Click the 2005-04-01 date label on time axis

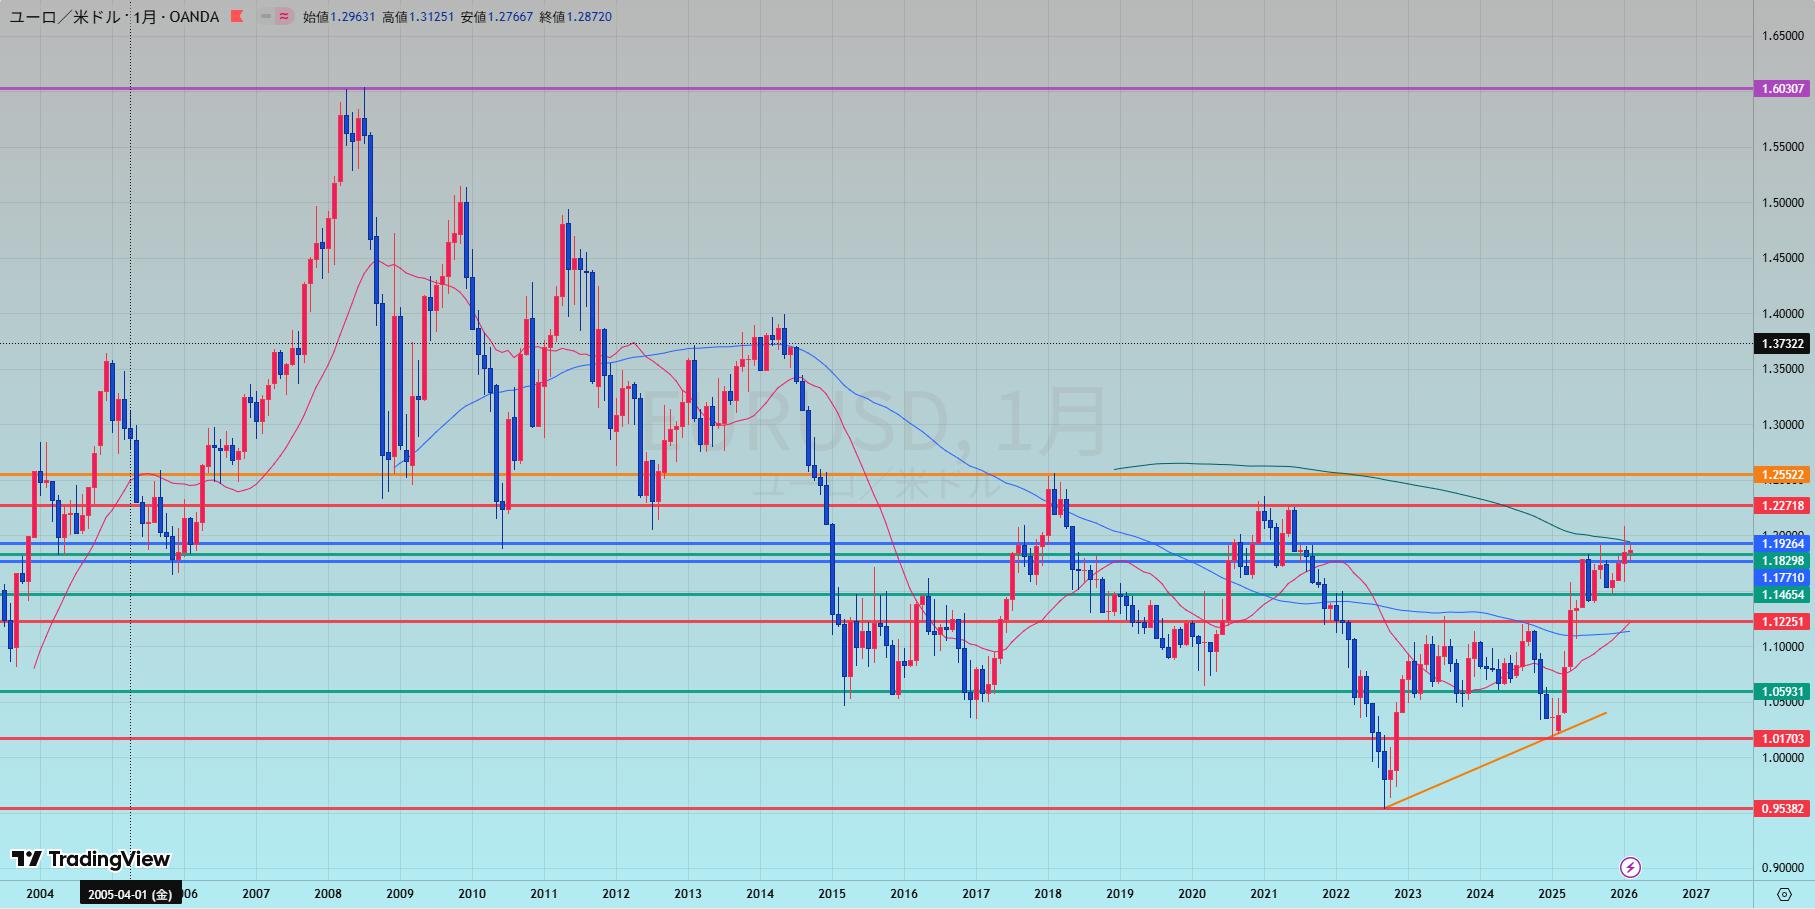pyautogui.click(x=130, y=894)
